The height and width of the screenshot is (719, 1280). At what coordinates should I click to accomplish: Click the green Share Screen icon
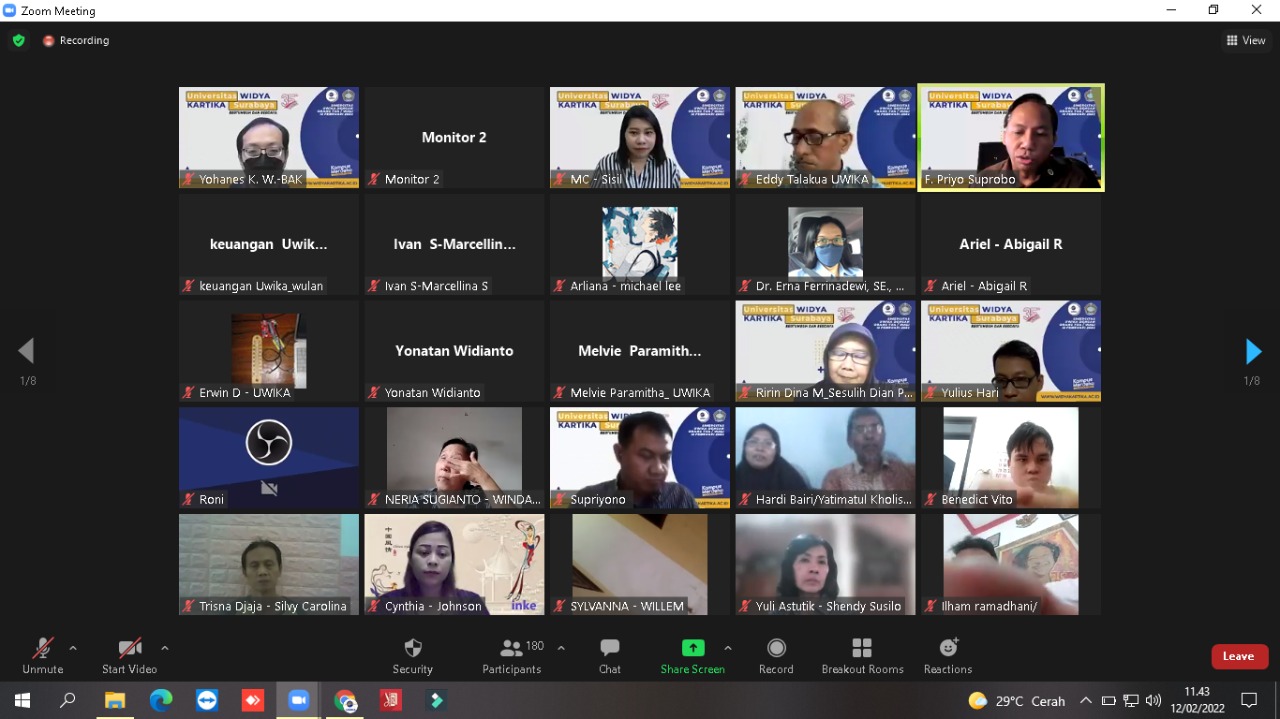pos(692,648)
